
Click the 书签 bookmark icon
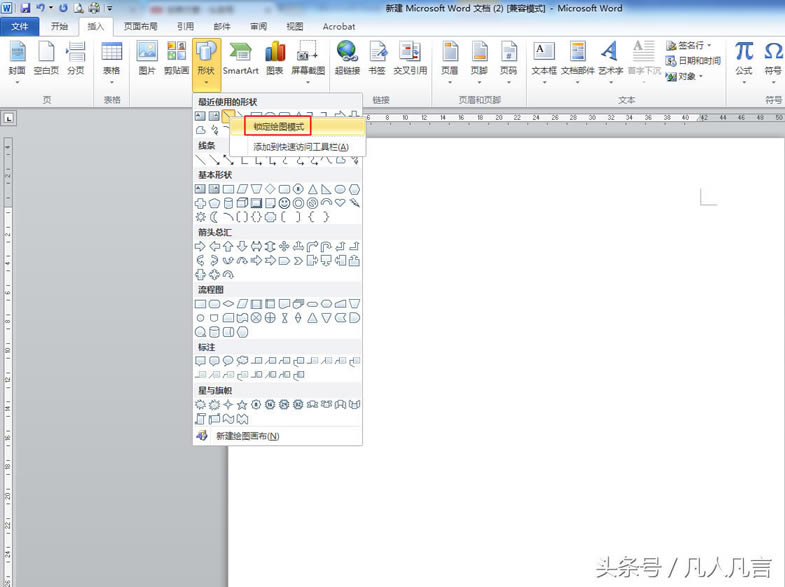point(377,57)
